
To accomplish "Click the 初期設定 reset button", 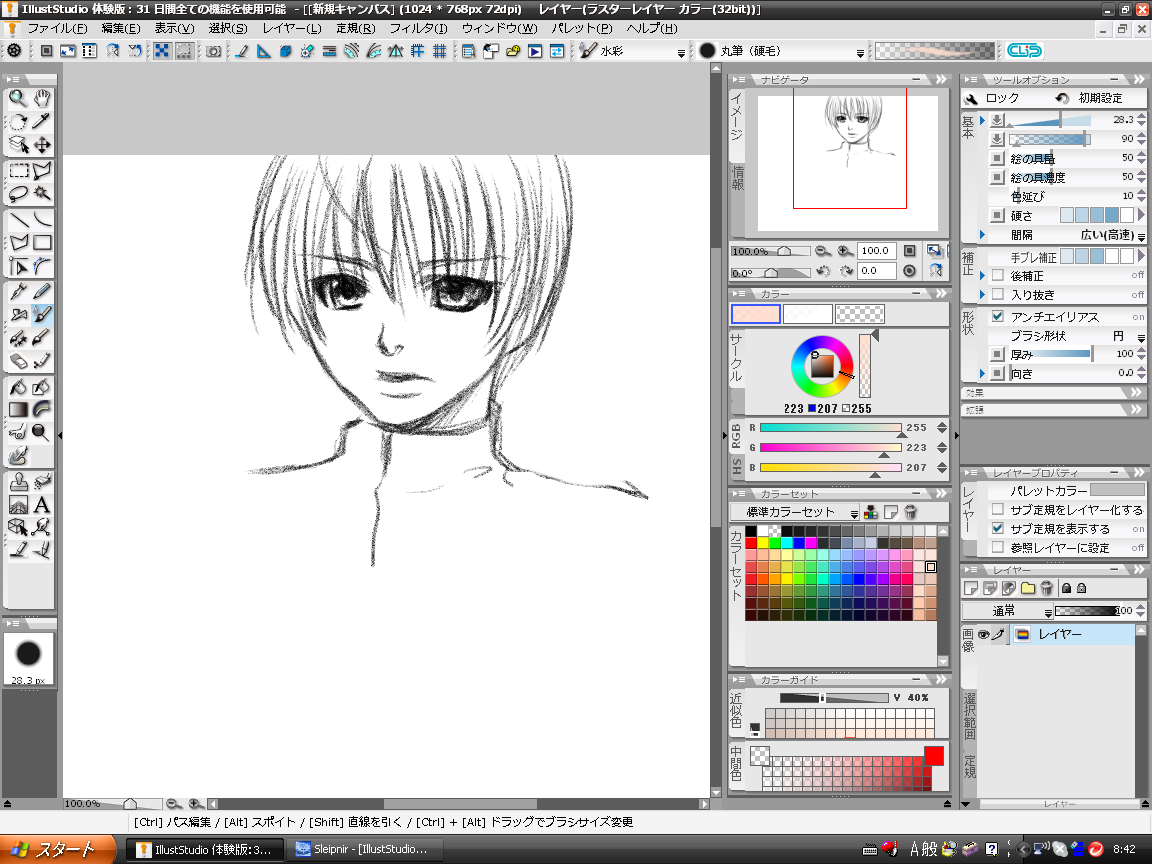I will click(x=1090, y=98).
